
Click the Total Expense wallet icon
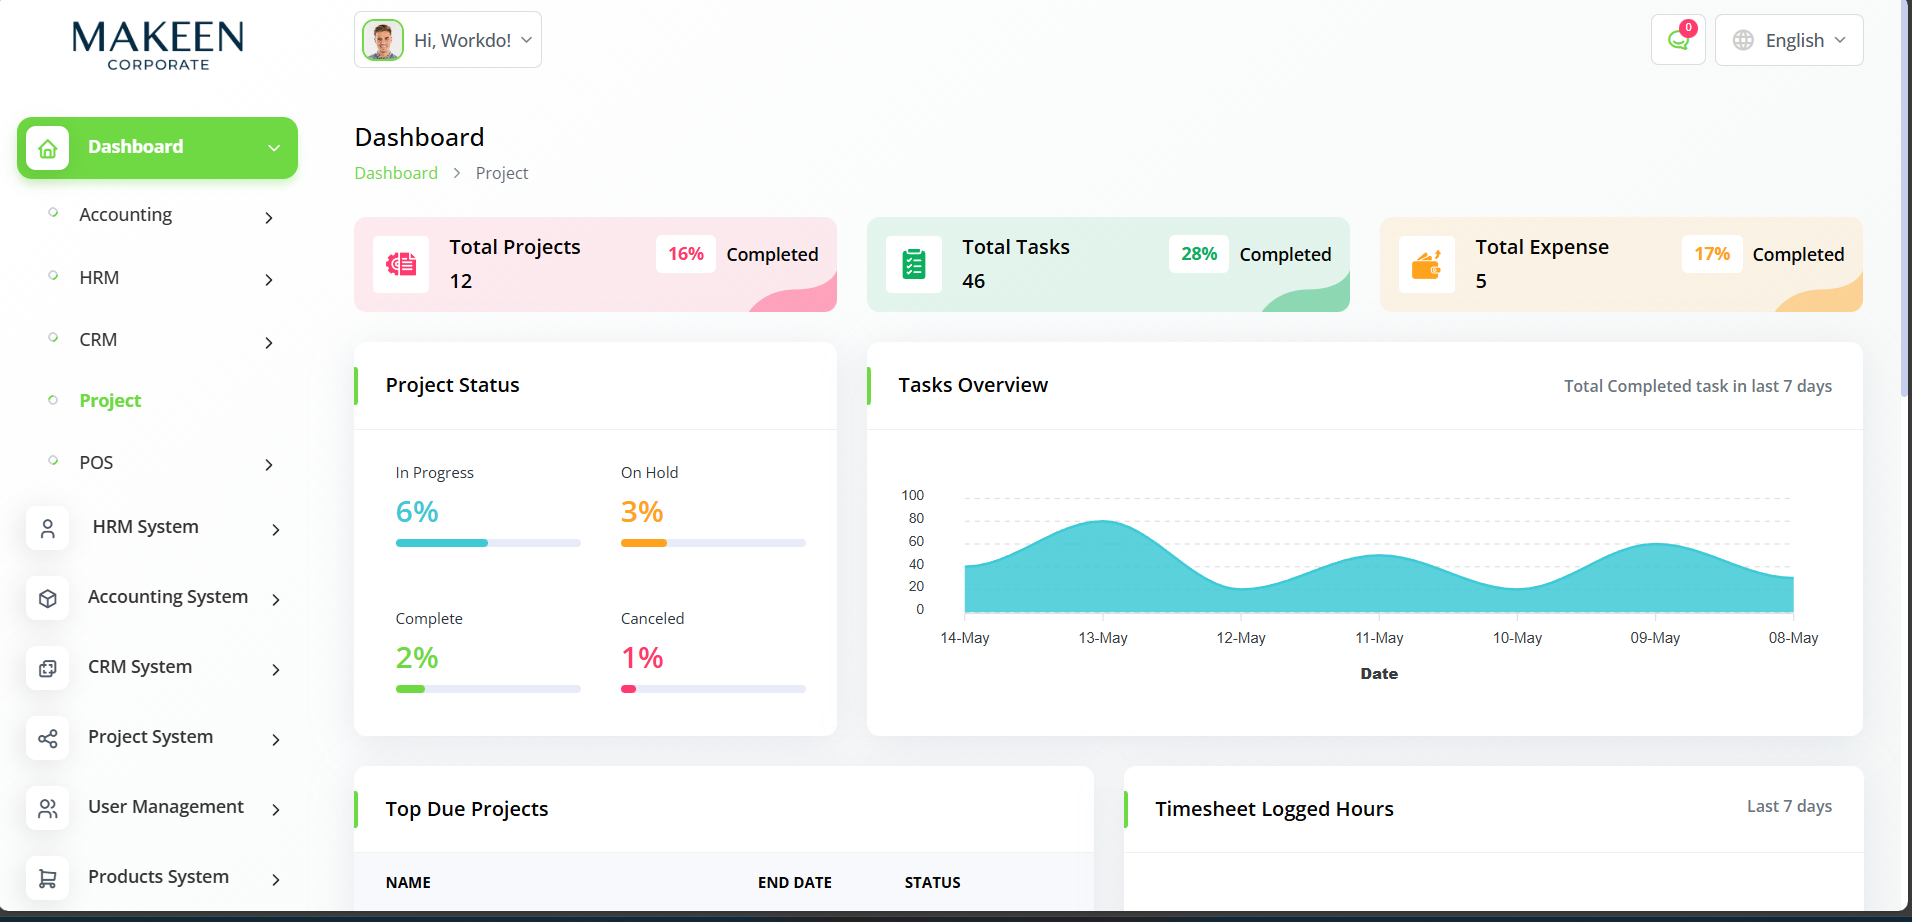[x=1426, y=264]
